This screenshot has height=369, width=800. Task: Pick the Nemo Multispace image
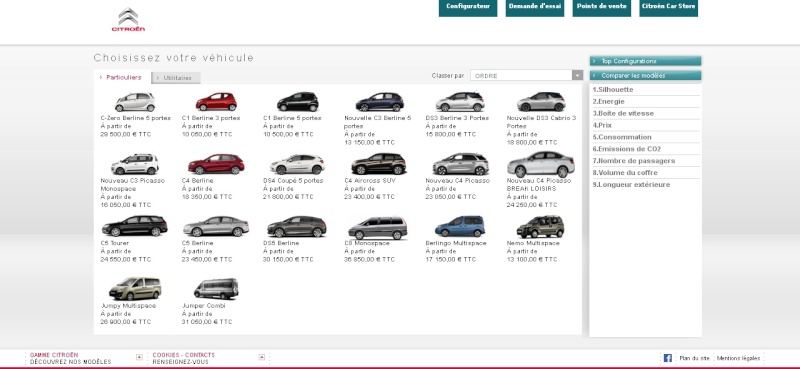(540, 227)
